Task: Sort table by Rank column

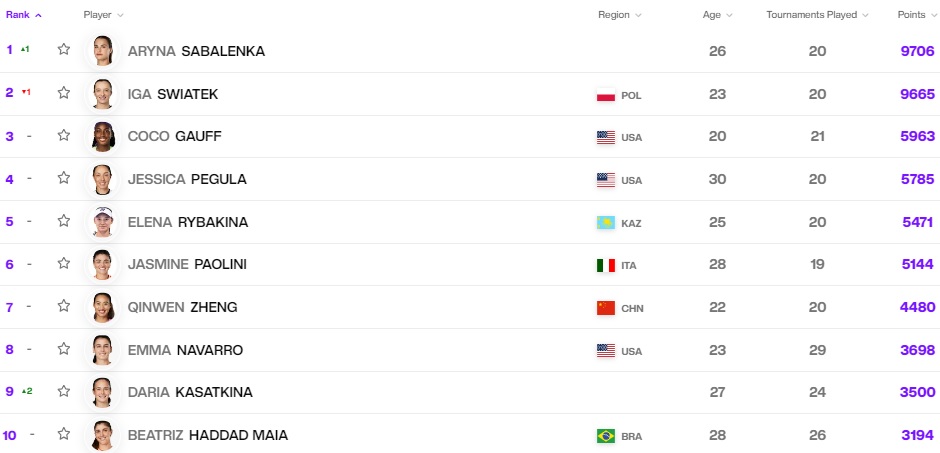Action: [24, 15]
